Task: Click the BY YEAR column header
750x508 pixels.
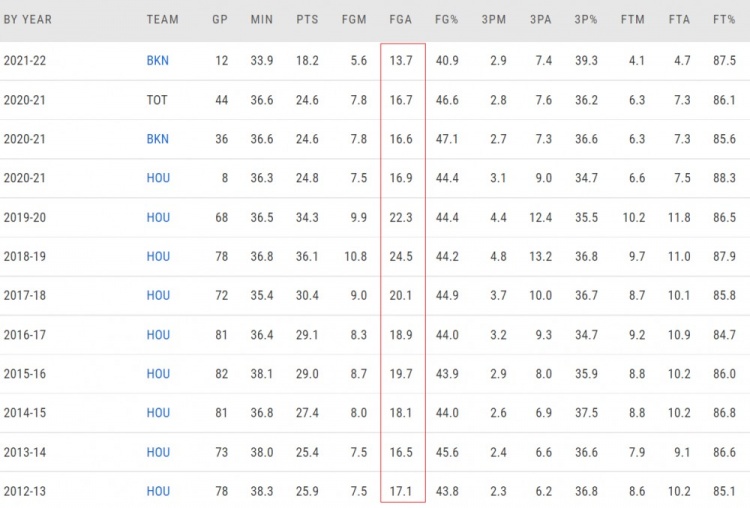Action: tap(28, 20)
